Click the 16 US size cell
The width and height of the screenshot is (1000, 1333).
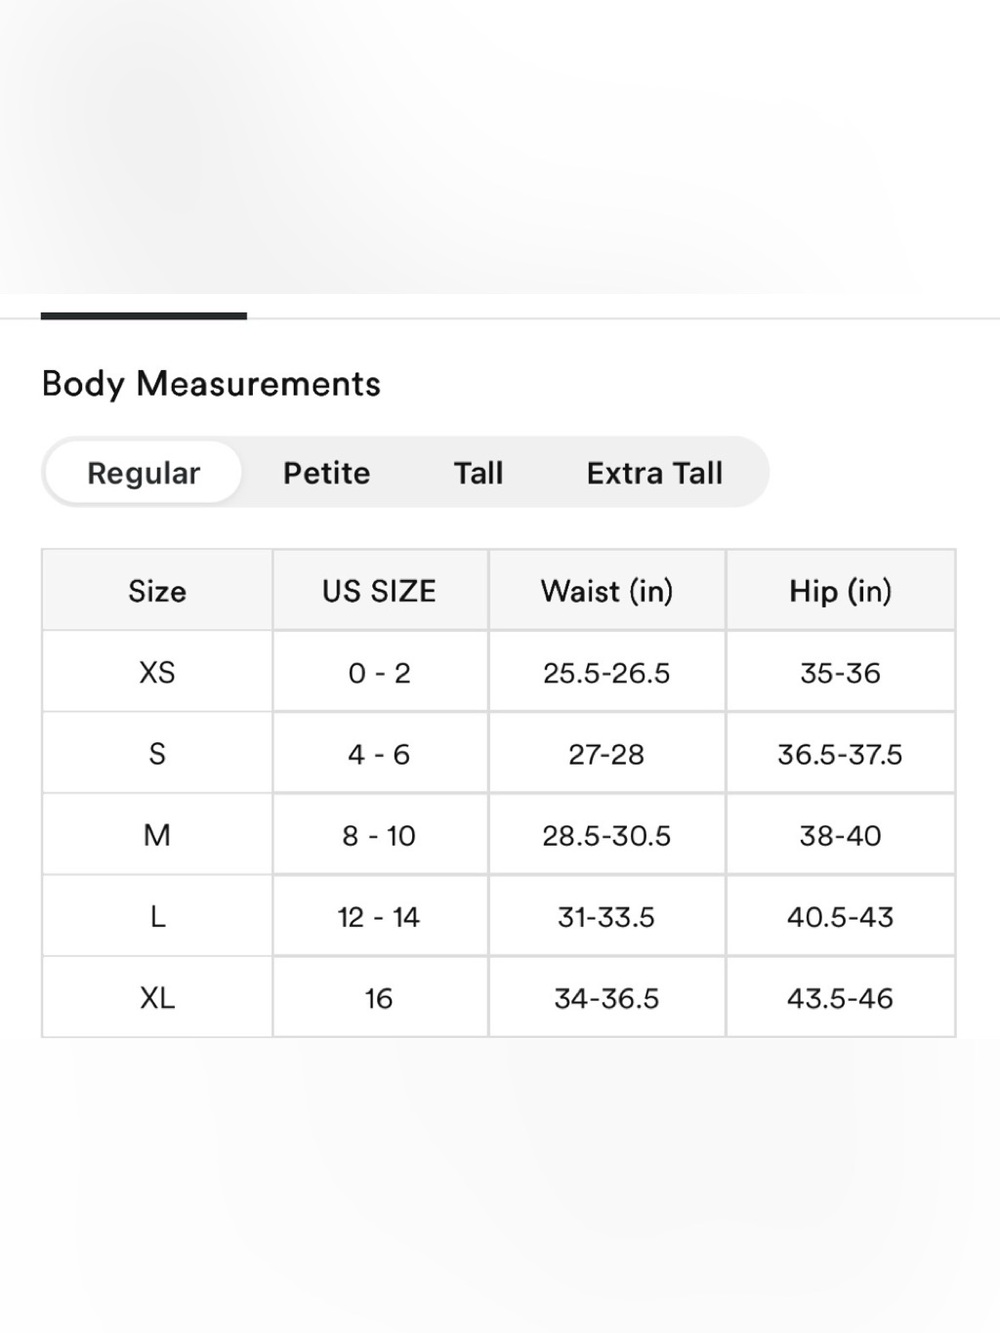click(379, 997)
